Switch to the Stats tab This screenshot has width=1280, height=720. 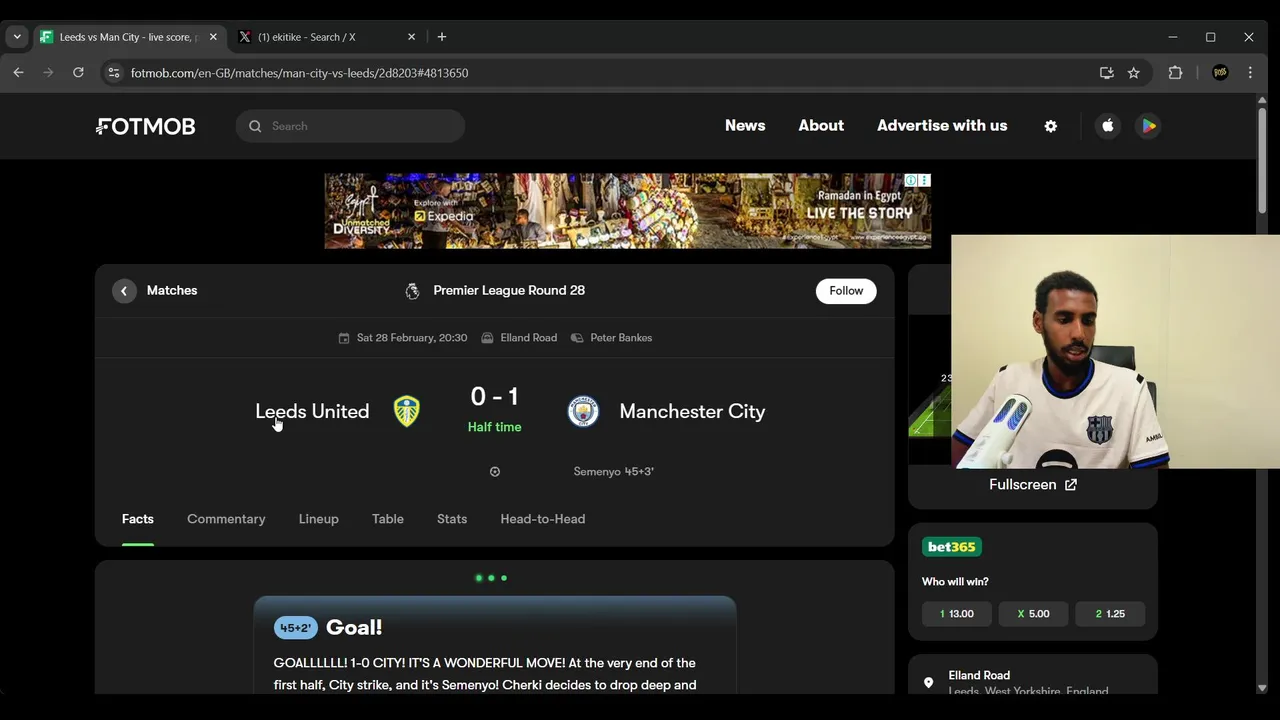click(452, 519)
